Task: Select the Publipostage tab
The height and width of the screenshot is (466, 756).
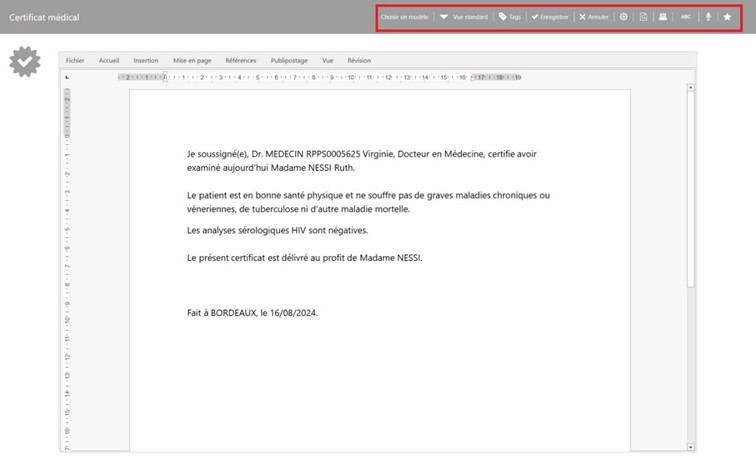Action: click(x=290, y=60)
